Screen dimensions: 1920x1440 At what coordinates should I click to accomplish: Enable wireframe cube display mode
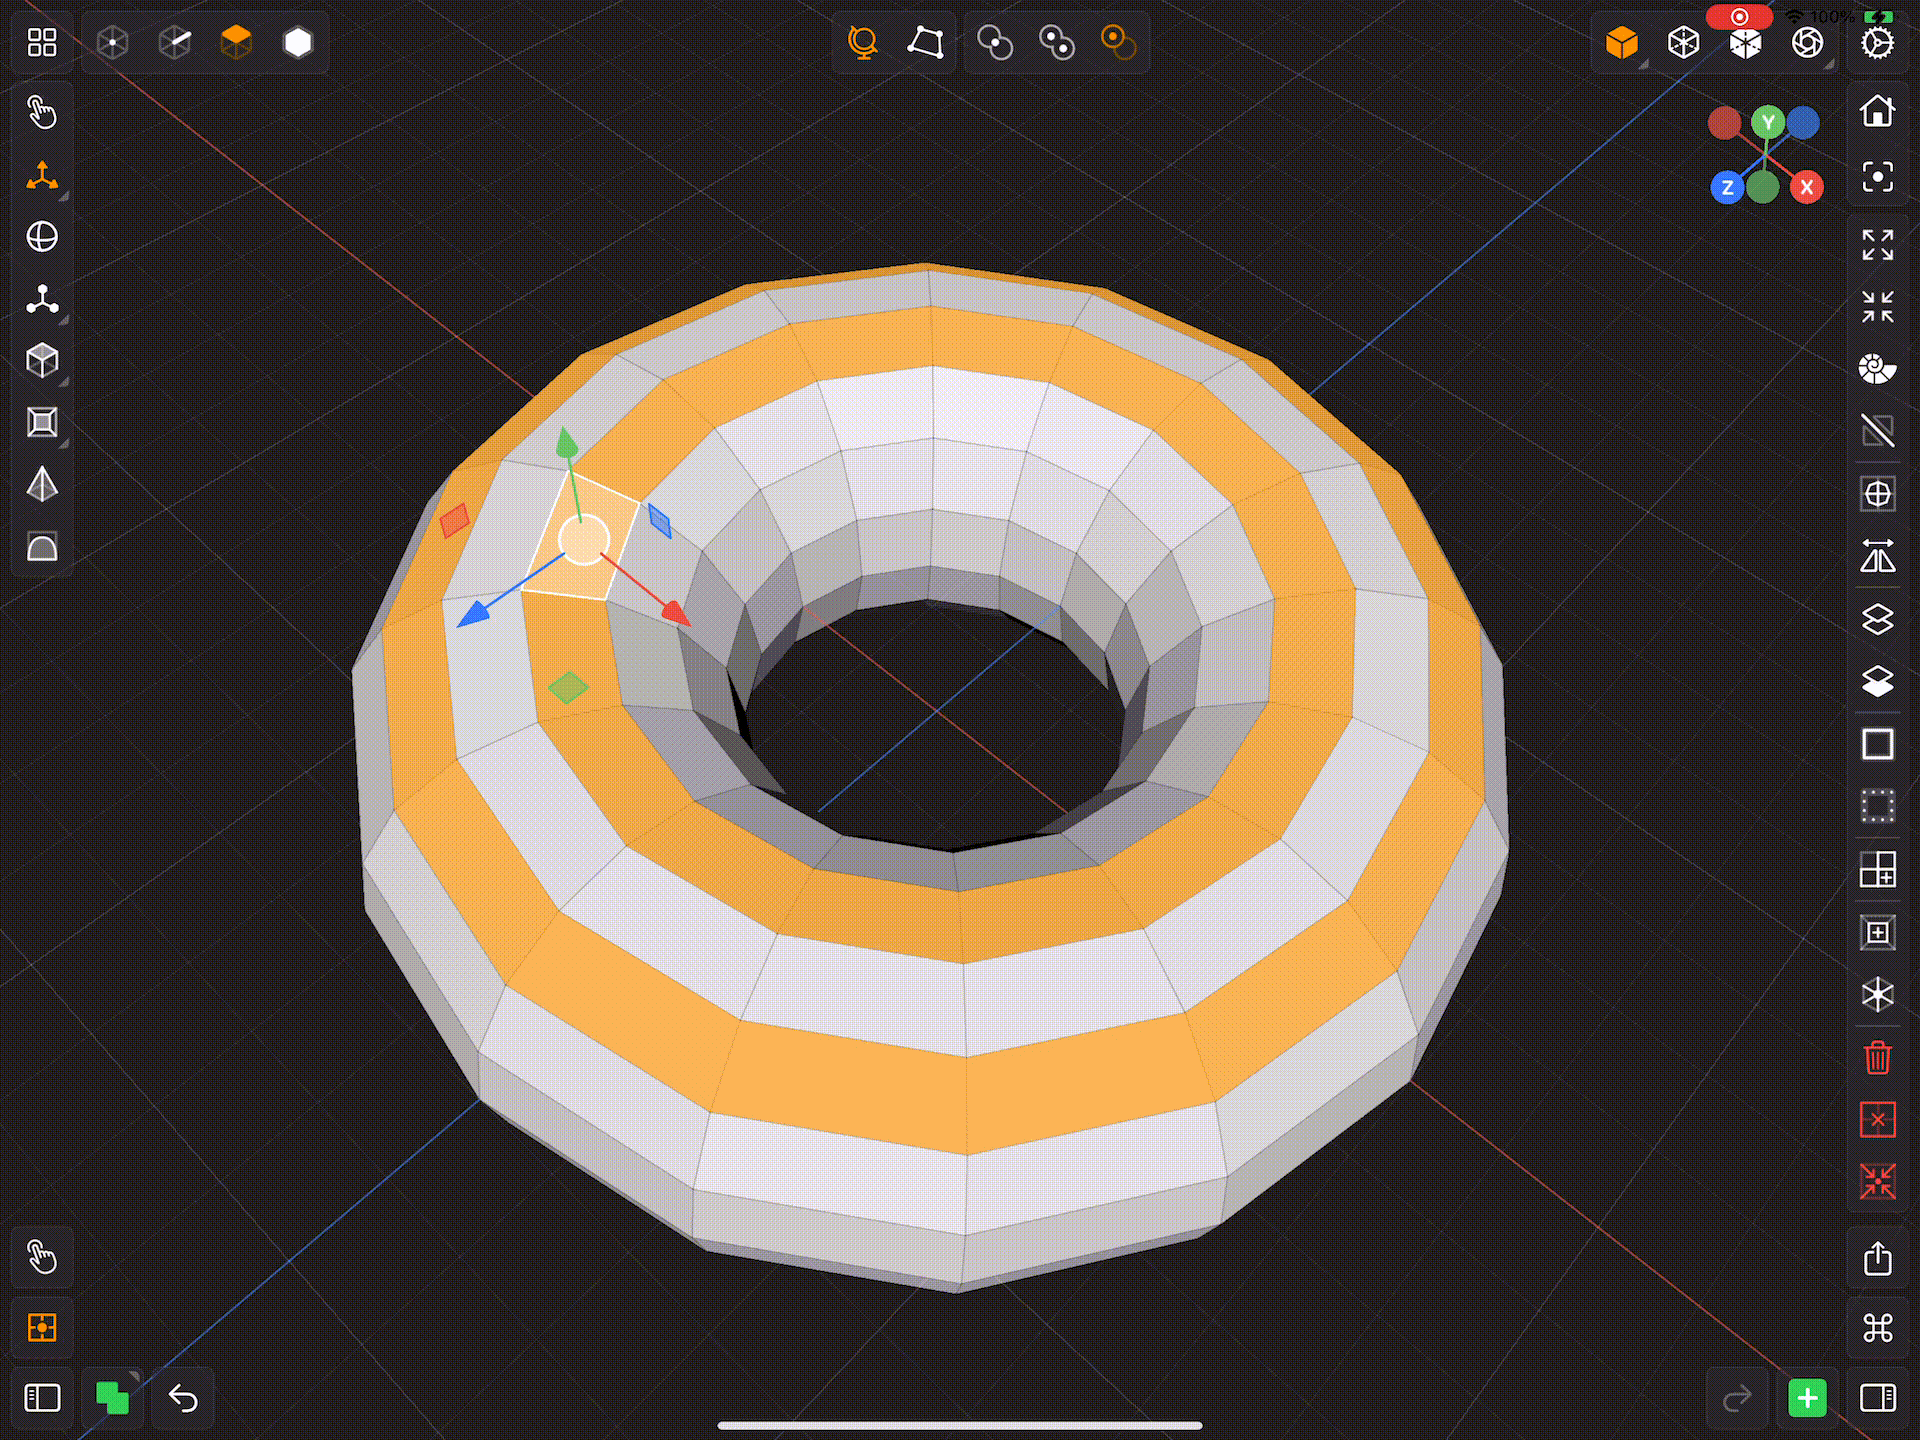point(1684,42)
